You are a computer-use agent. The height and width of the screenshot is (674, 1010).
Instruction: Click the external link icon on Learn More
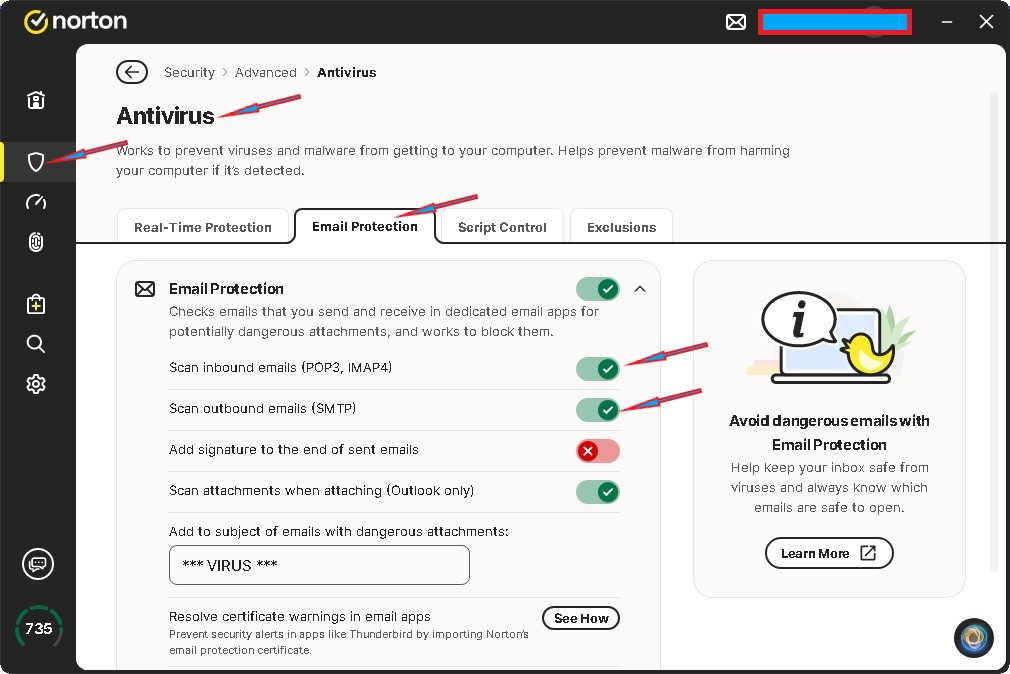point(868,553)
